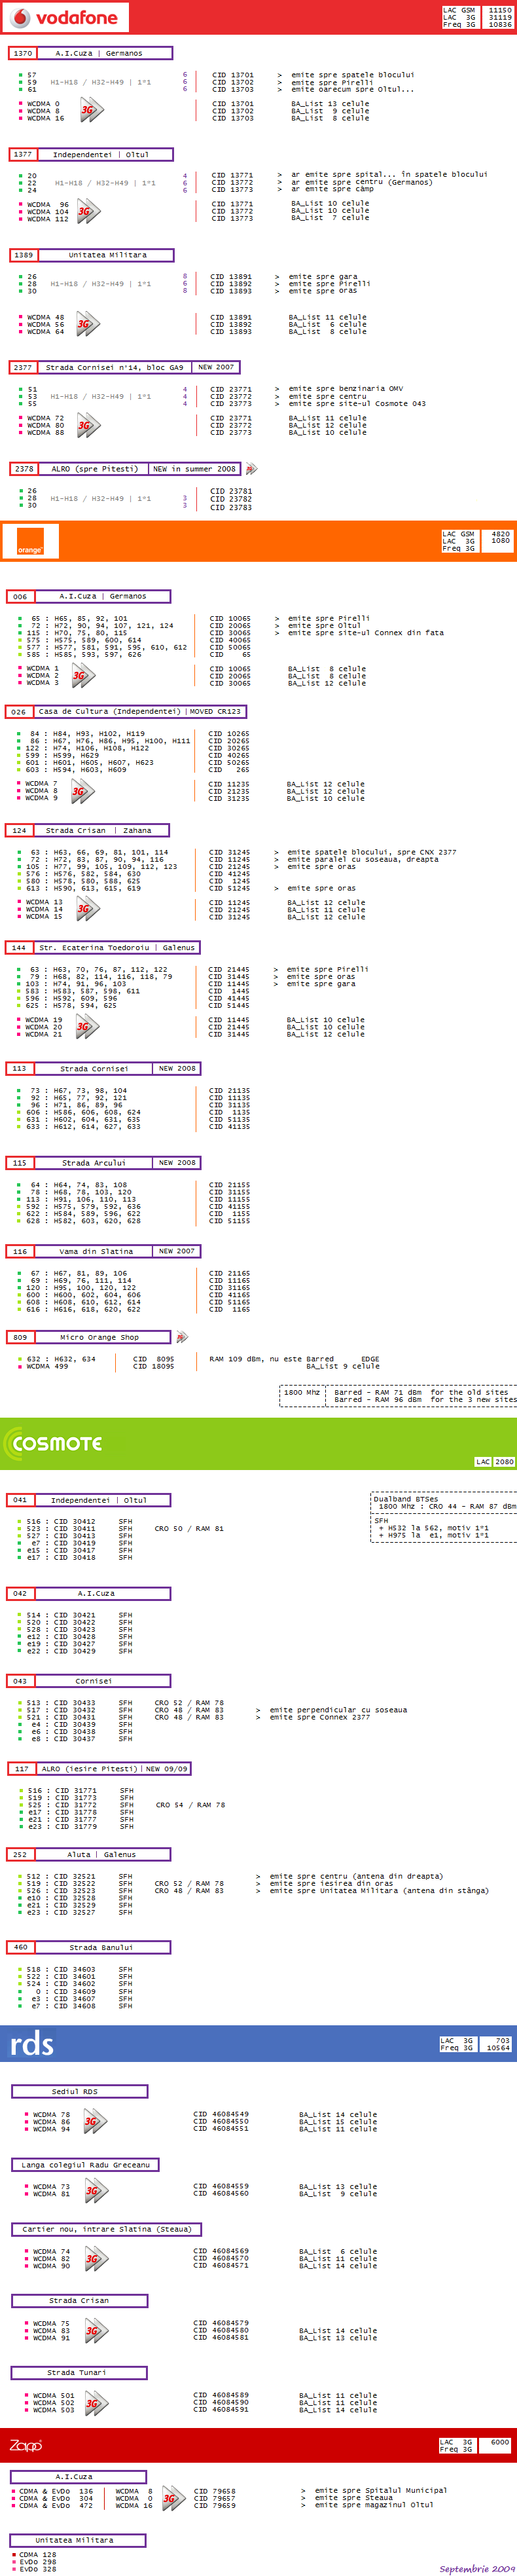Select the 'Strada Crisan | Zahana' header

[x=102, y=830]
